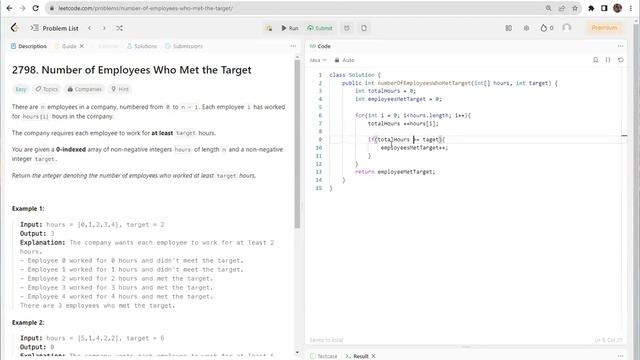Click the zoom magnifier icon in address bar
This screenshot has height=360, width=640.
tap(549, 8)
